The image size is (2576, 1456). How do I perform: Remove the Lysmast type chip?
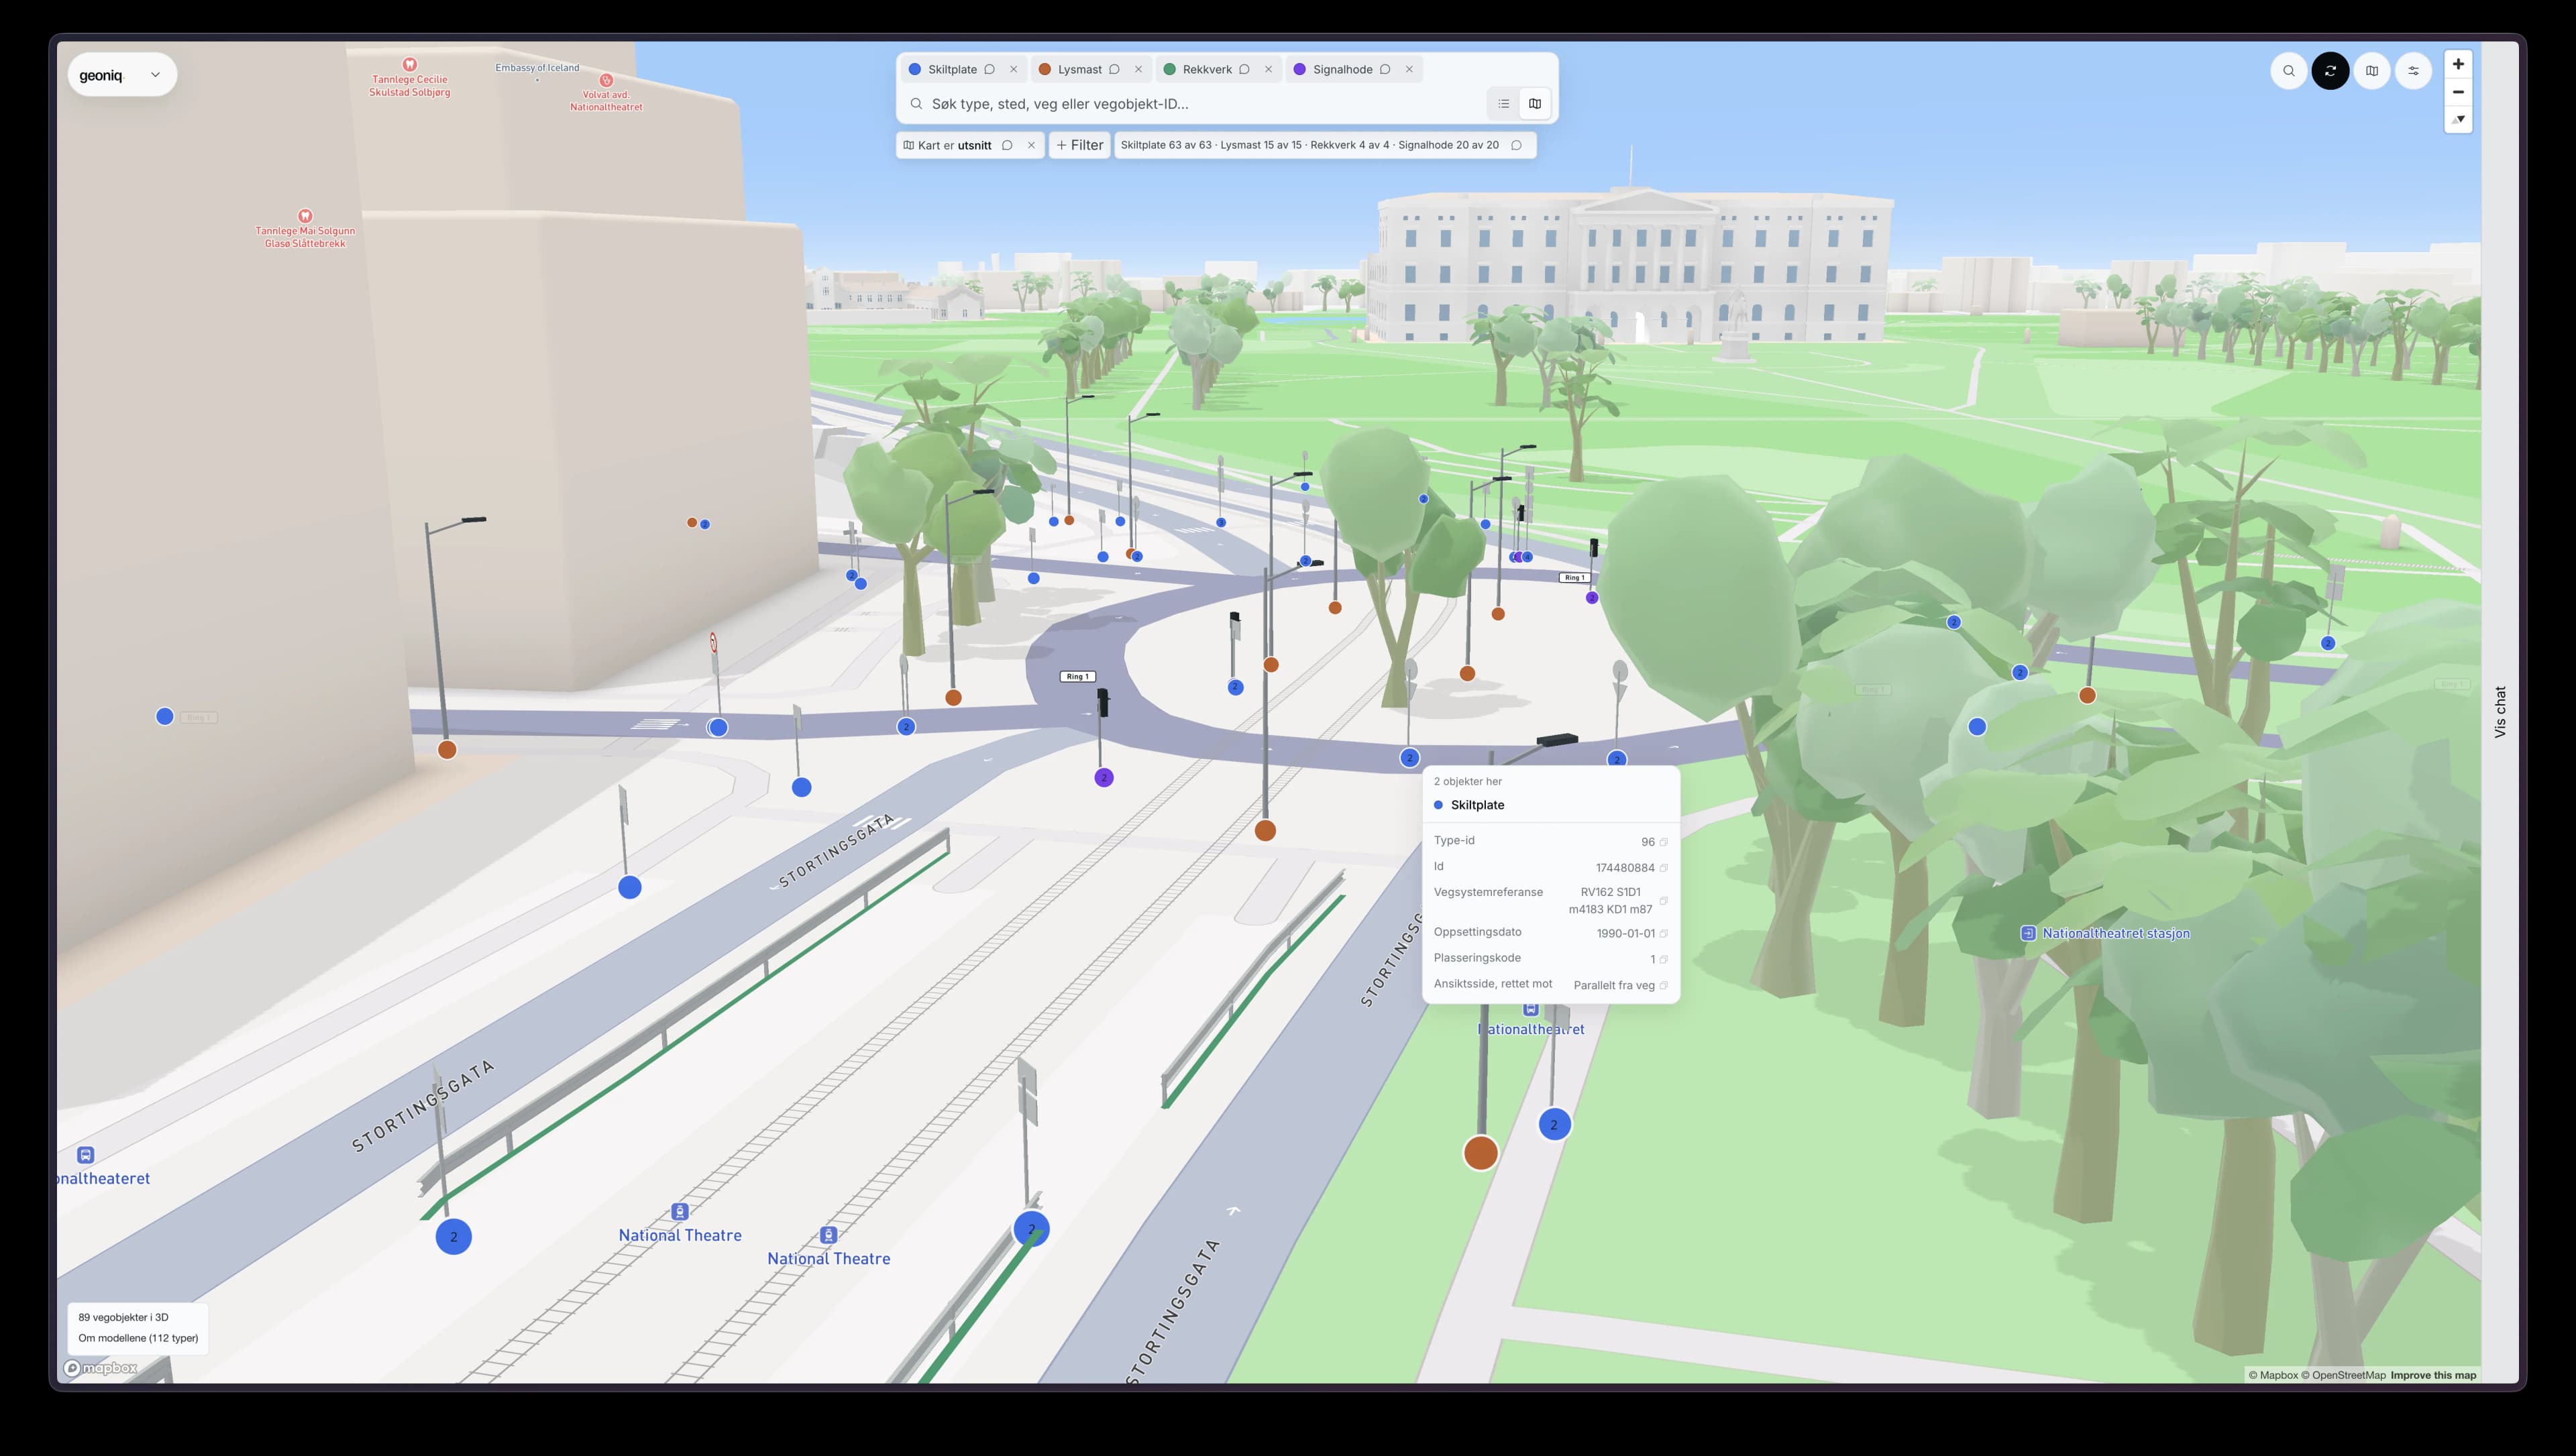tap(1138, 69)
